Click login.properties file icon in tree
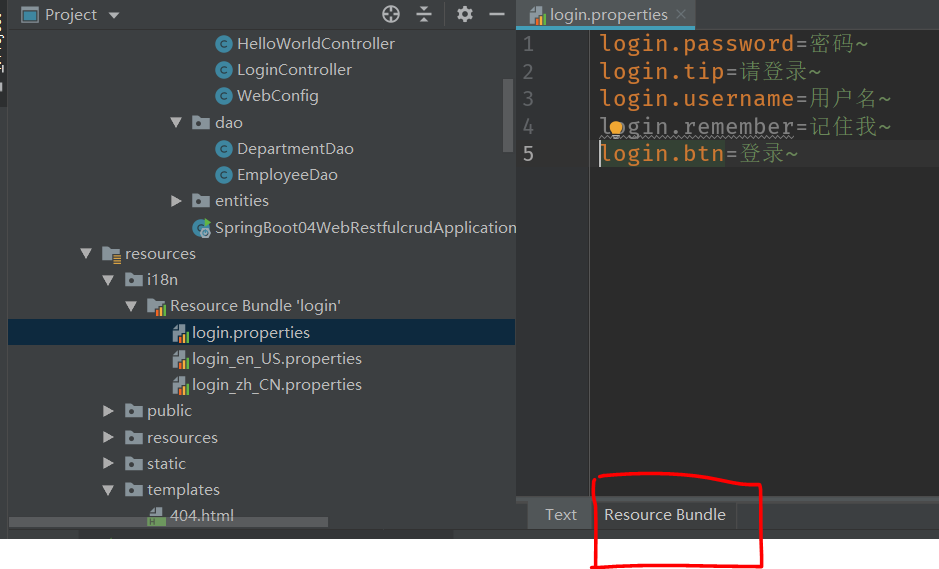The width and height of the screenshot is (939, 569). [x=180, y=333]
